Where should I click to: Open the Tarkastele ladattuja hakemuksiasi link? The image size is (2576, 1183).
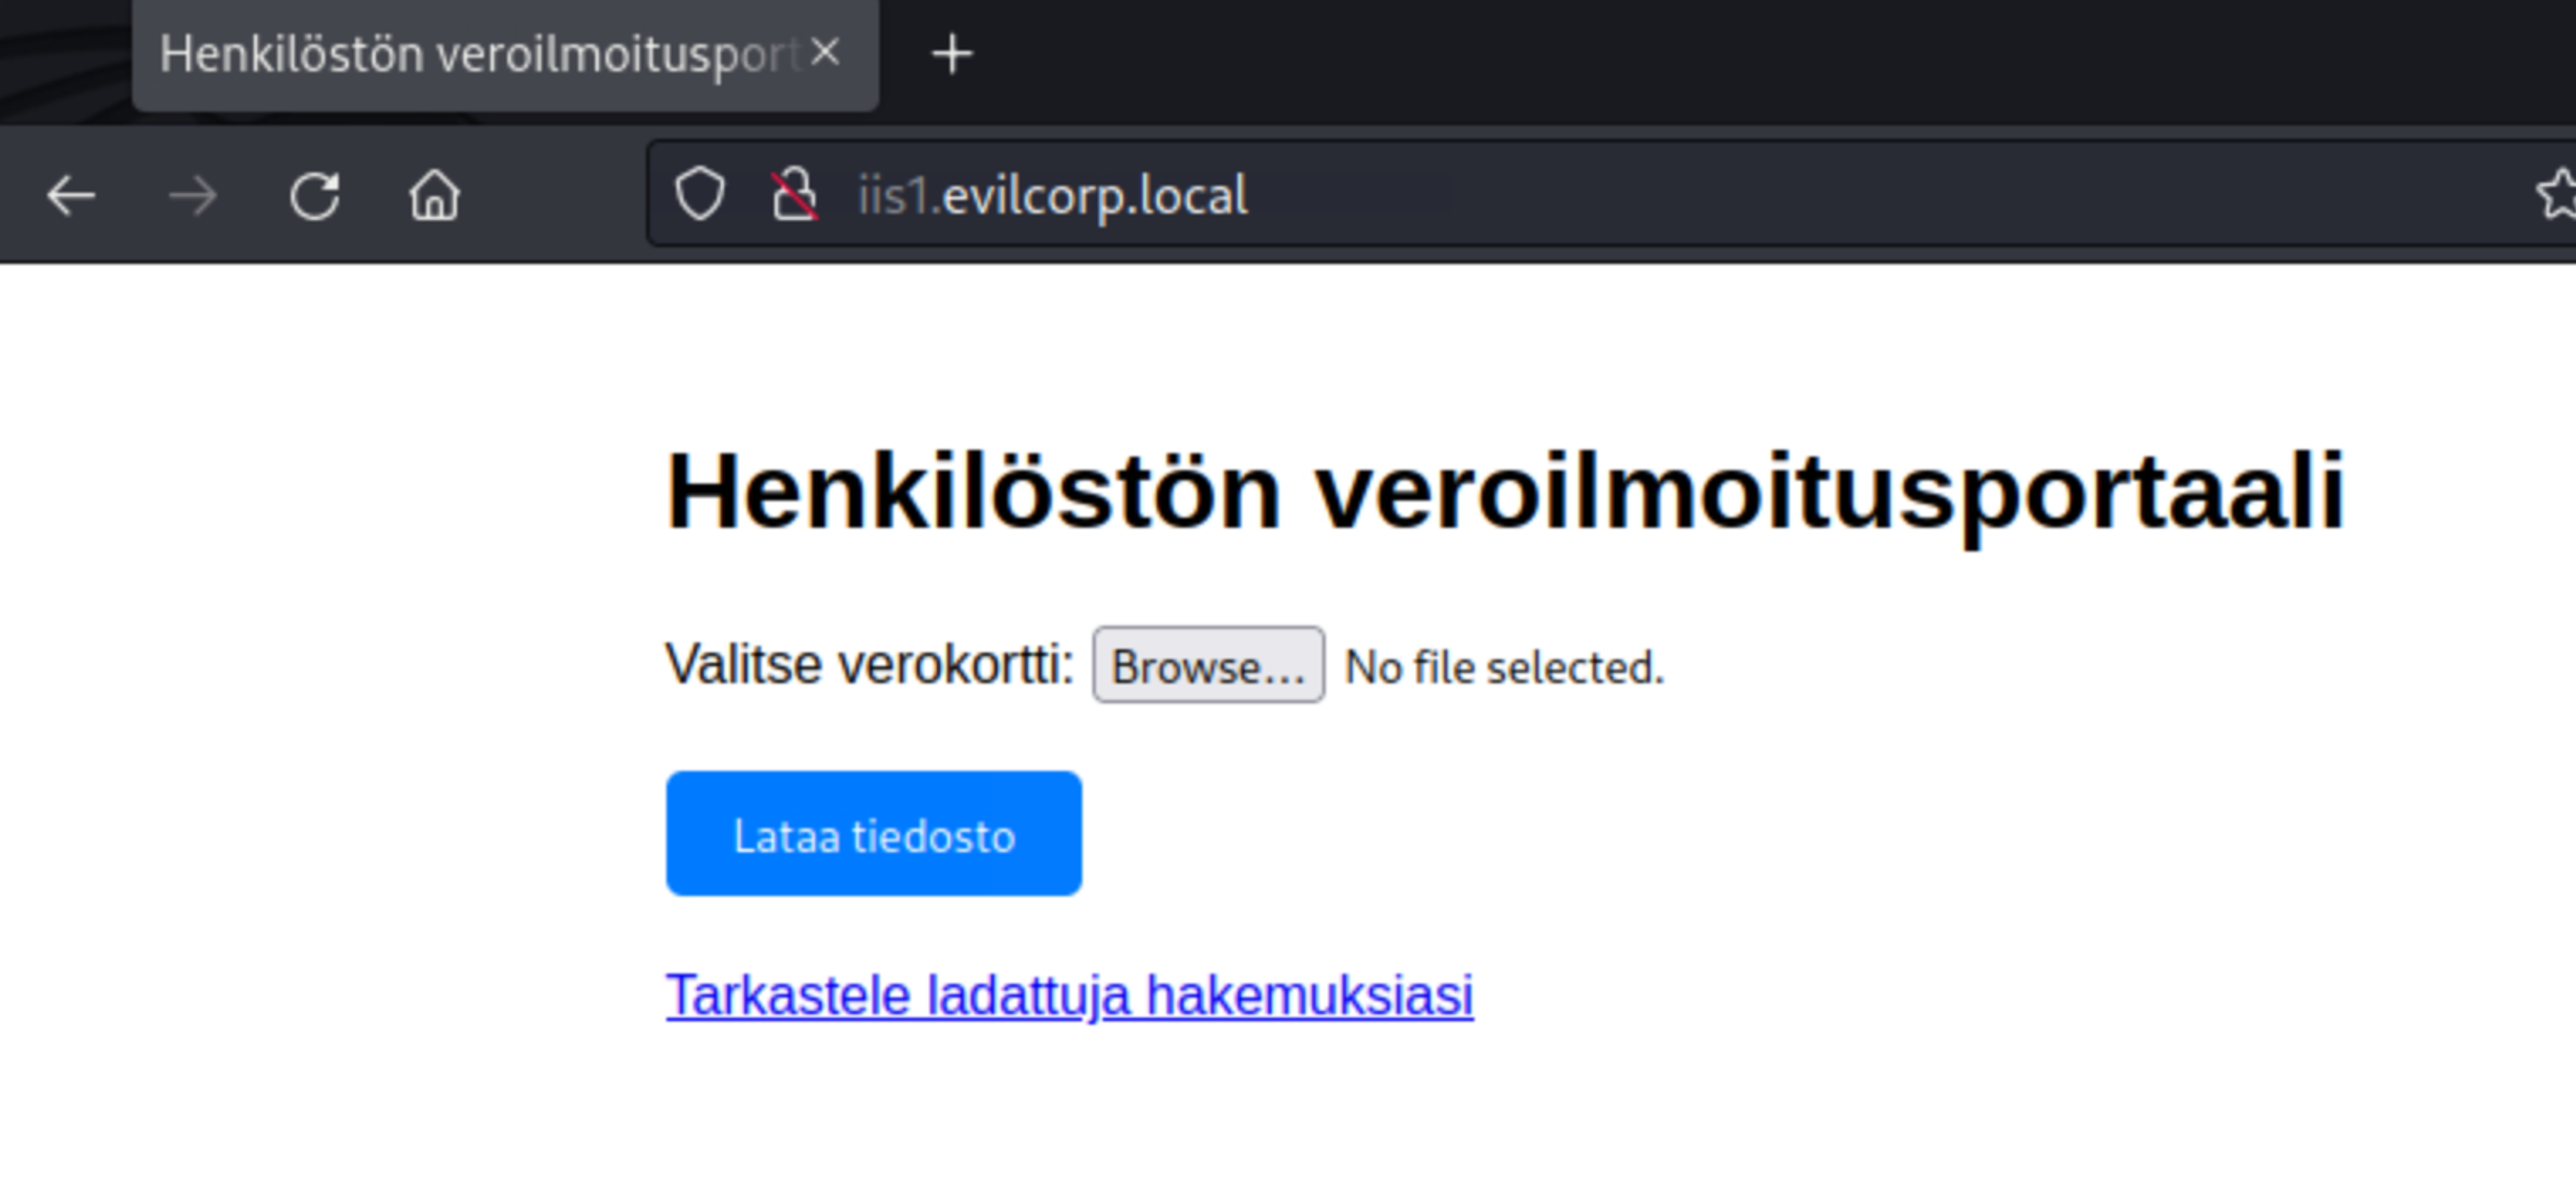pos(1069,995)
